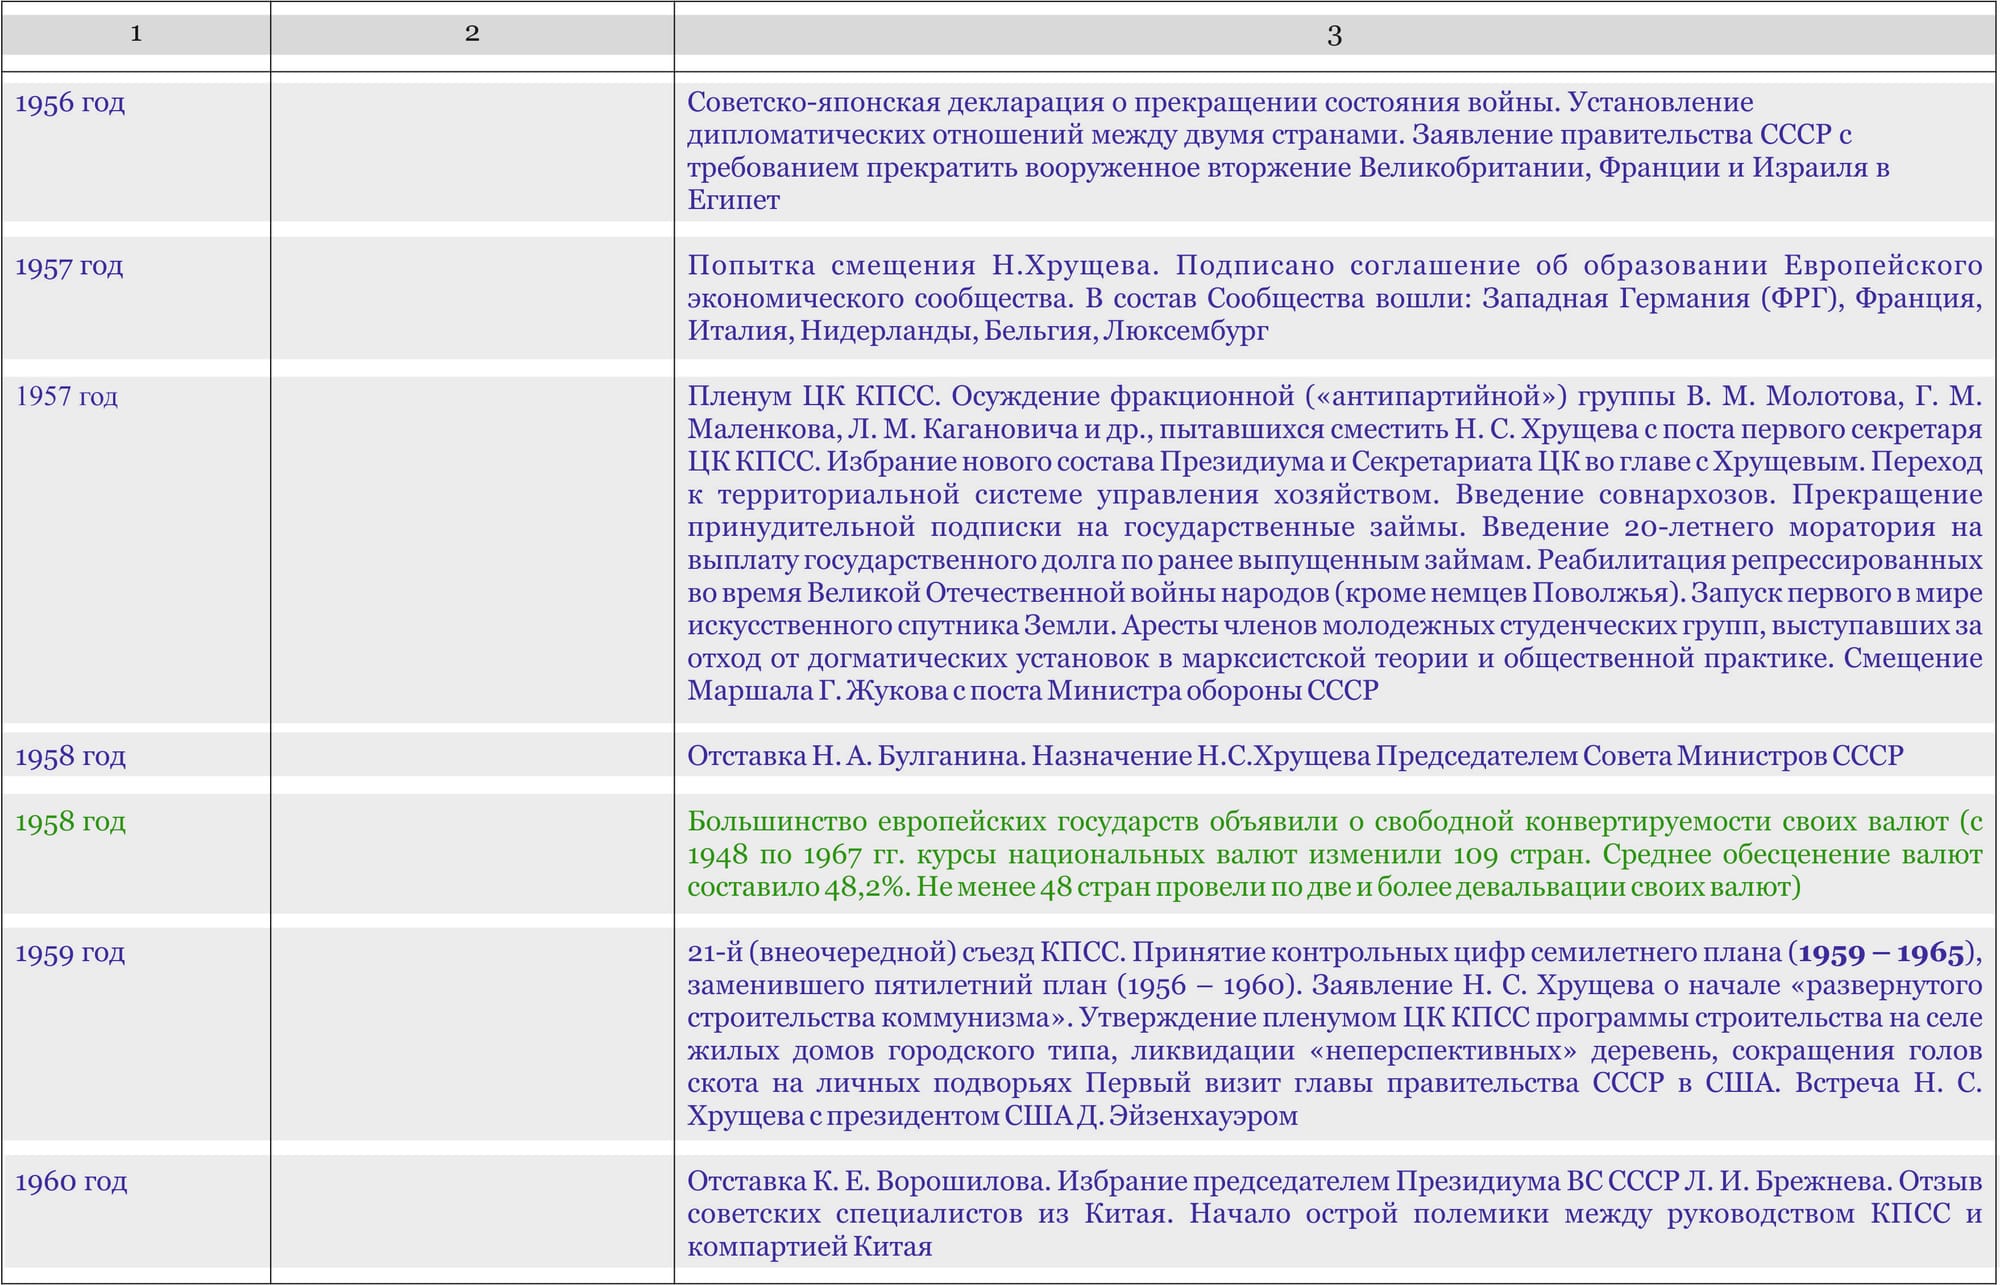The image size is (2000, 1285).
Task: Click column header numbered 2
Action: 472,34
